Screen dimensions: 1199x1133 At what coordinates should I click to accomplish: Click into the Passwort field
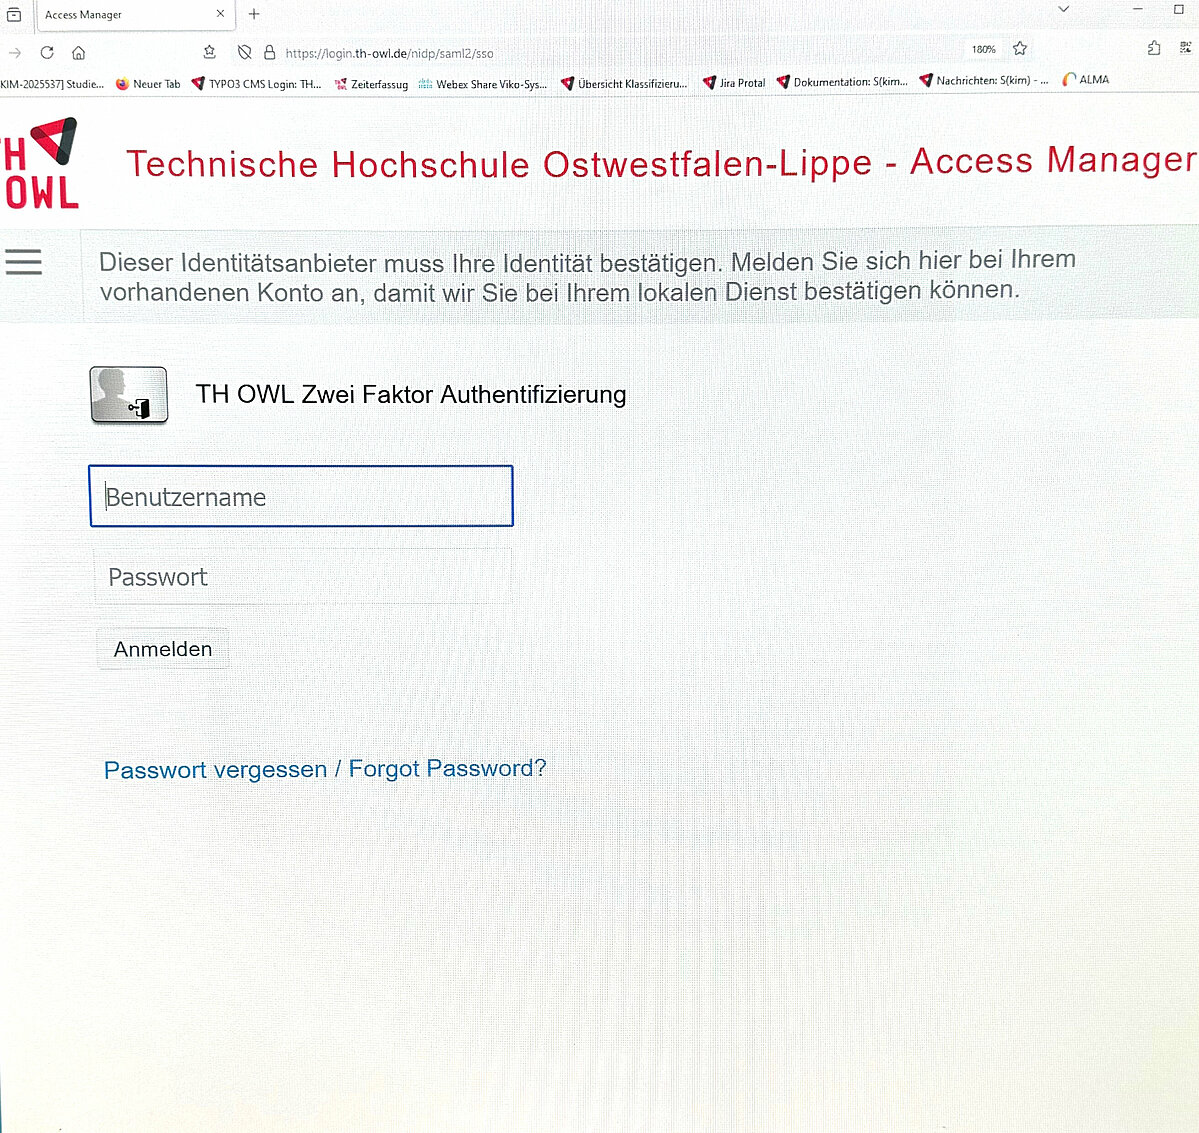pos(303,577)
